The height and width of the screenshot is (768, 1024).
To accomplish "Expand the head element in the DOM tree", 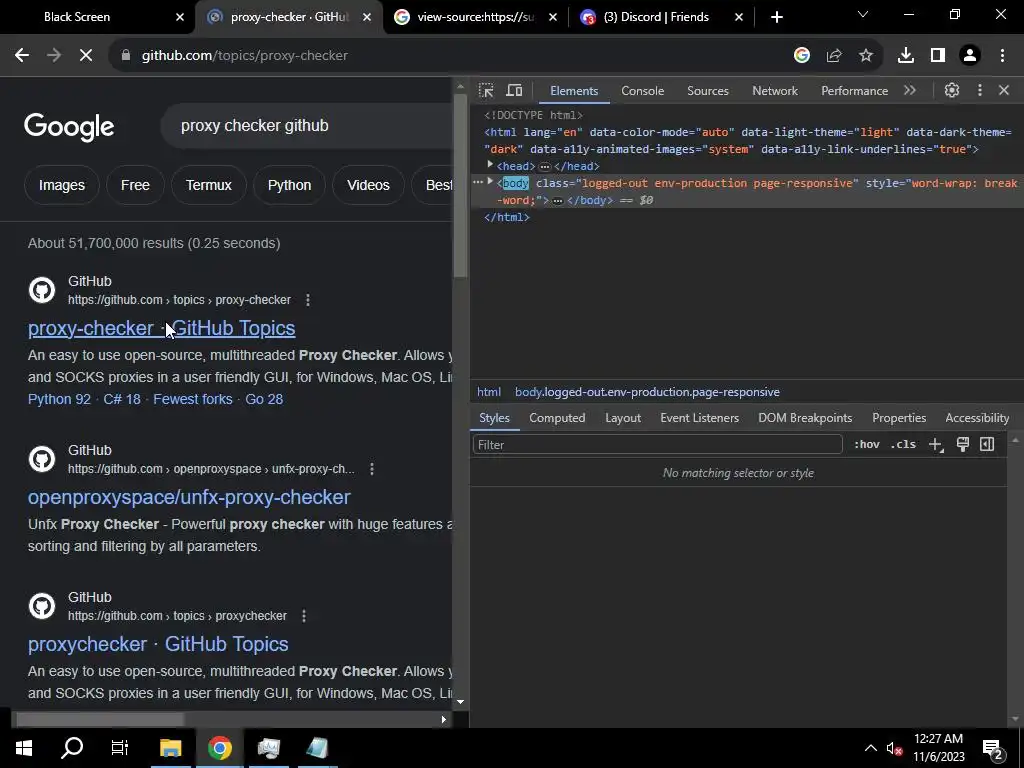I will pos(490,165).
